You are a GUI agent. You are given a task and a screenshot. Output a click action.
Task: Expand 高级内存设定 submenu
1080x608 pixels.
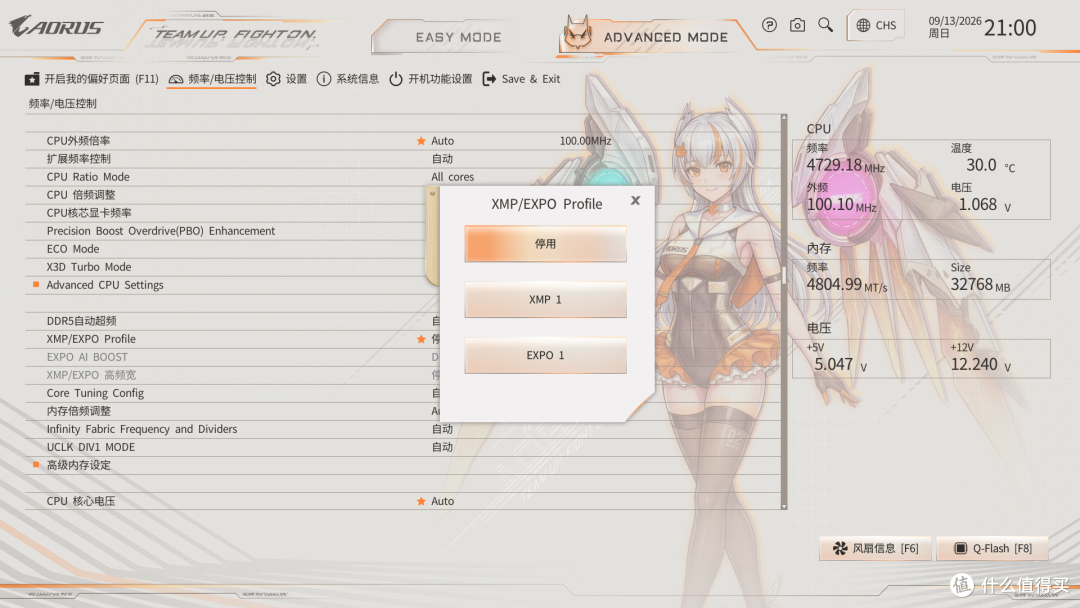pyautogui.click(x=79, y=465)
